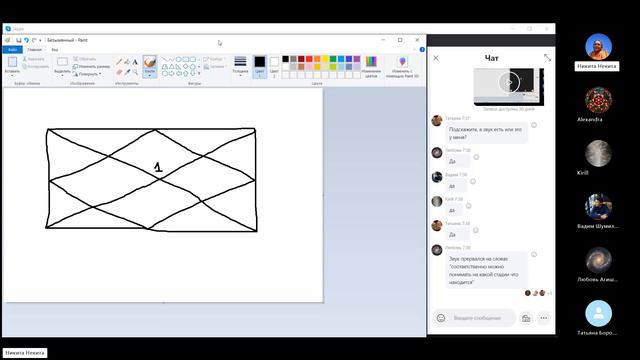Play the call recording video thumbnail
This screenshot has width=640, height=360.
coord(509,82)
